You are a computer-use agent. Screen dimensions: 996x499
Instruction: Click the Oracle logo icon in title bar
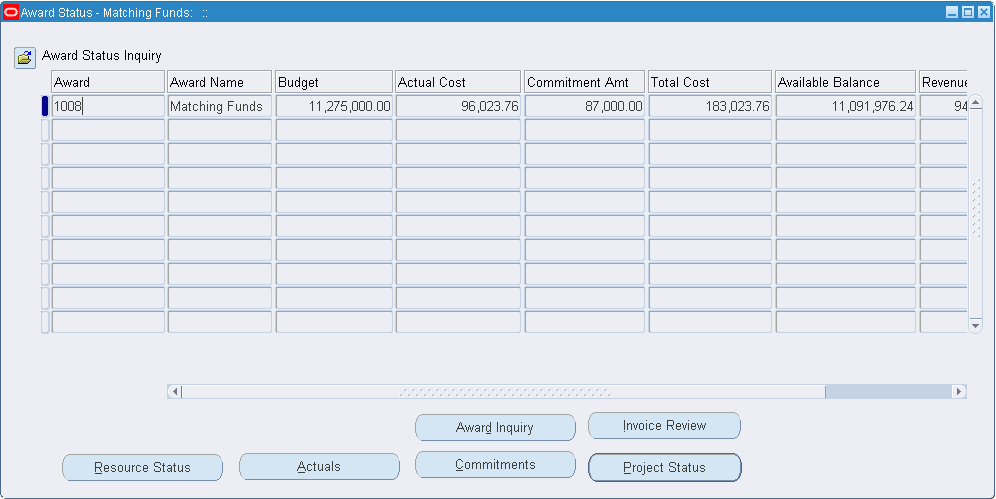tap(11, 12)
